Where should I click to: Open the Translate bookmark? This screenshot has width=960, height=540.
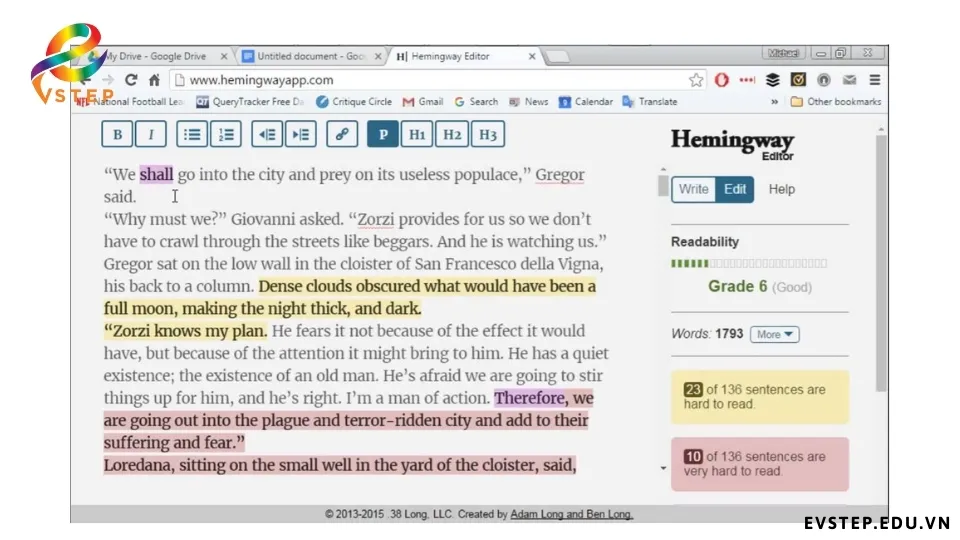pos(650,102)
